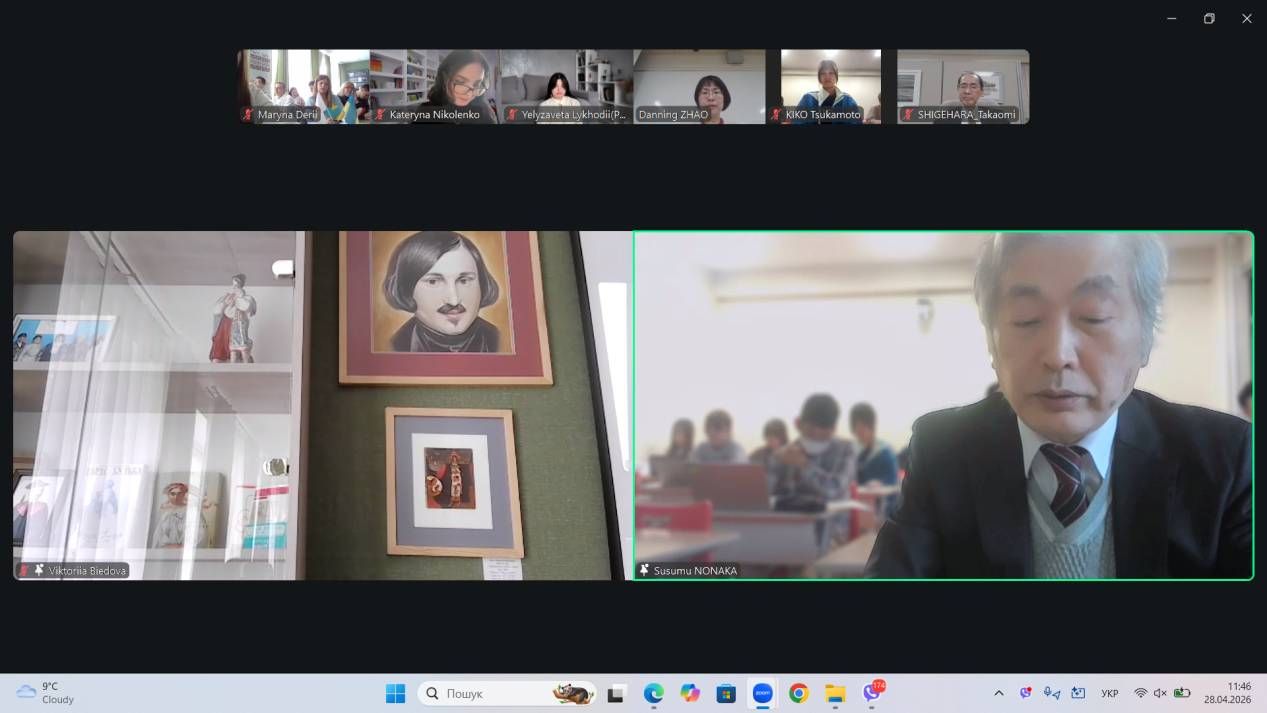Viewport: 1267px width, 713px height.
Task: Click the muted mic icon on Viktoriia Biedova's tile
Action: pyautogui.click(x=23, y=570)
